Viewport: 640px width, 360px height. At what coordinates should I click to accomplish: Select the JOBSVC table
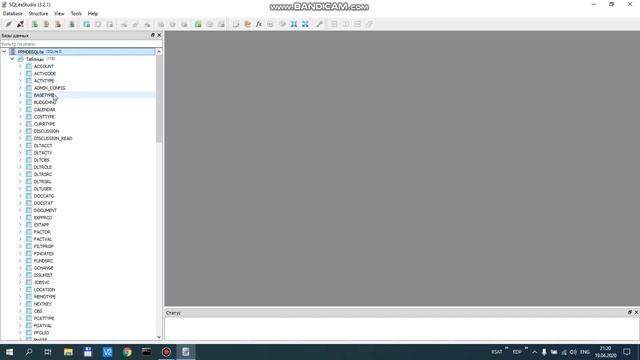pyautogui.click(x=42, y=282)
